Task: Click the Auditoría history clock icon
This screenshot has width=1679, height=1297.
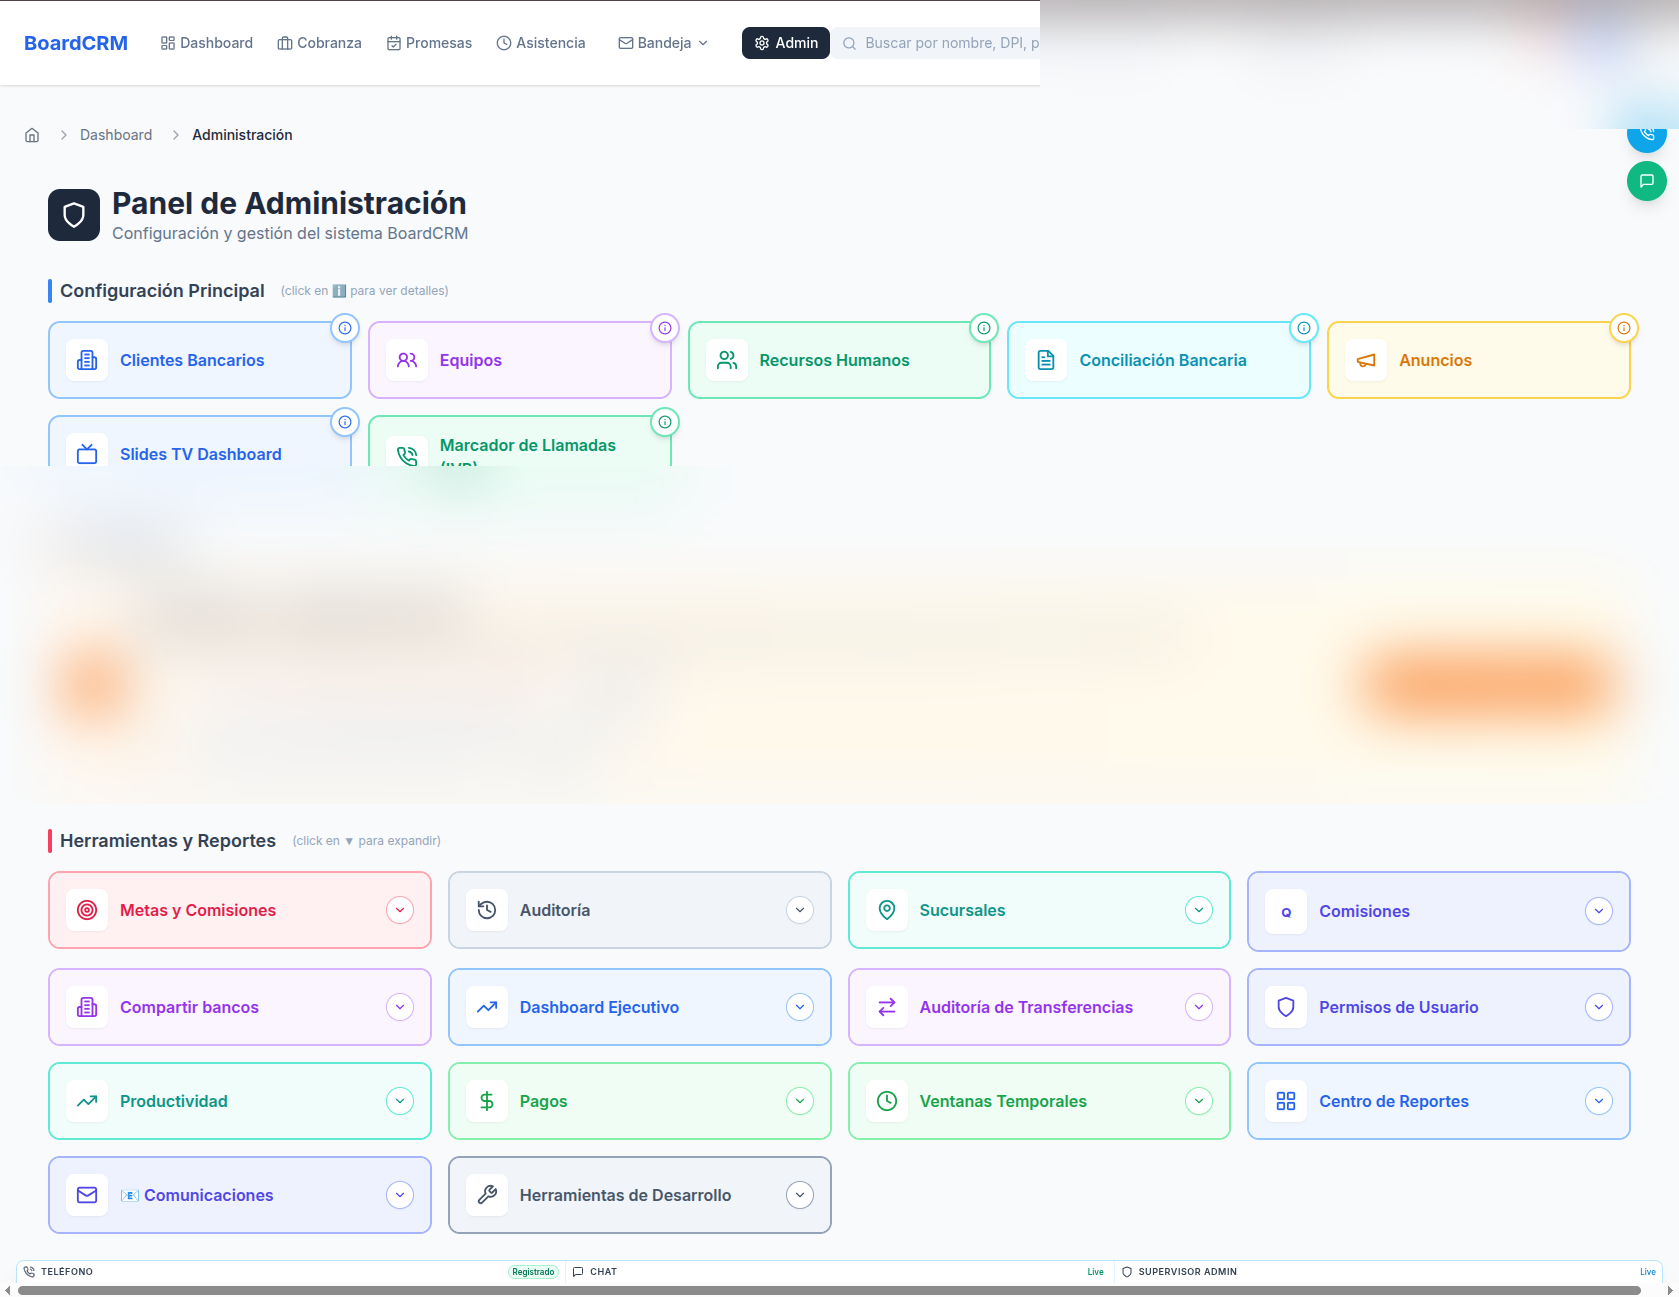Action: [x=487, y=910]
